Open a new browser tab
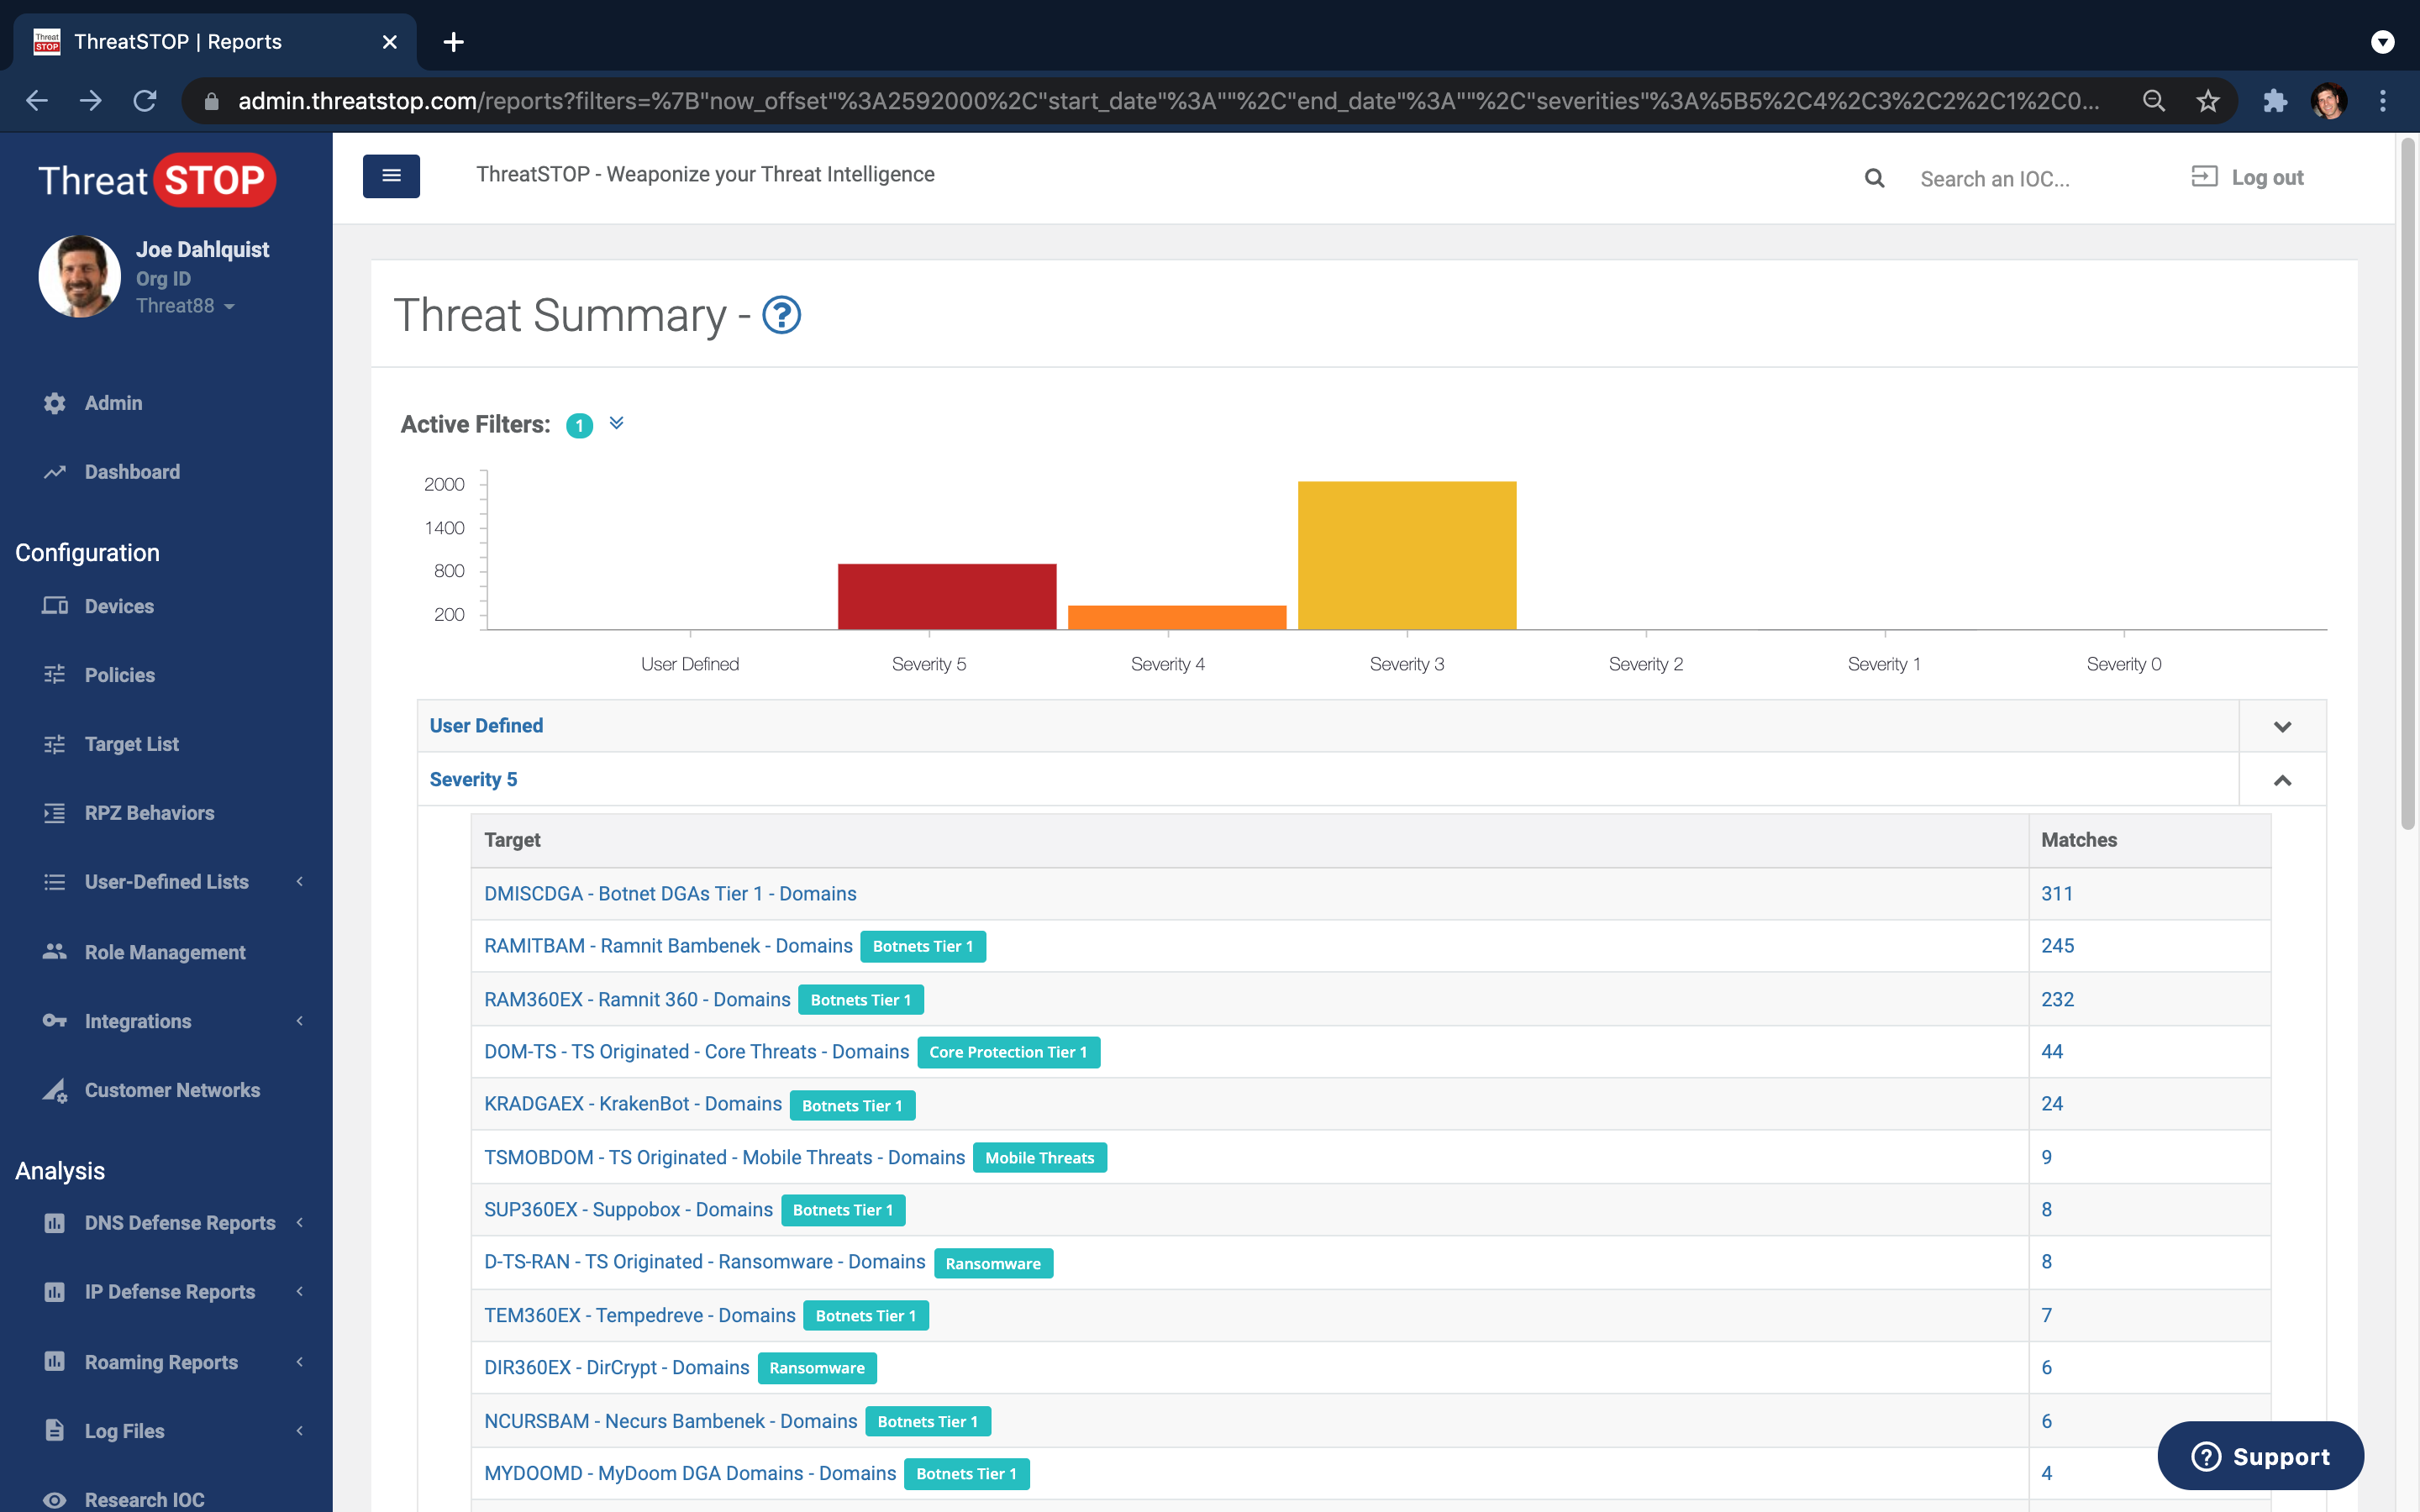This screenshot has height=1512, width=2420. (x=453, y=42)
